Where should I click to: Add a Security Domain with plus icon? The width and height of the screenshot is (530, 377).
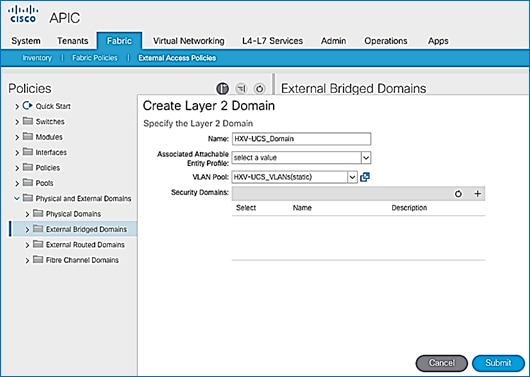pos(477,194)
